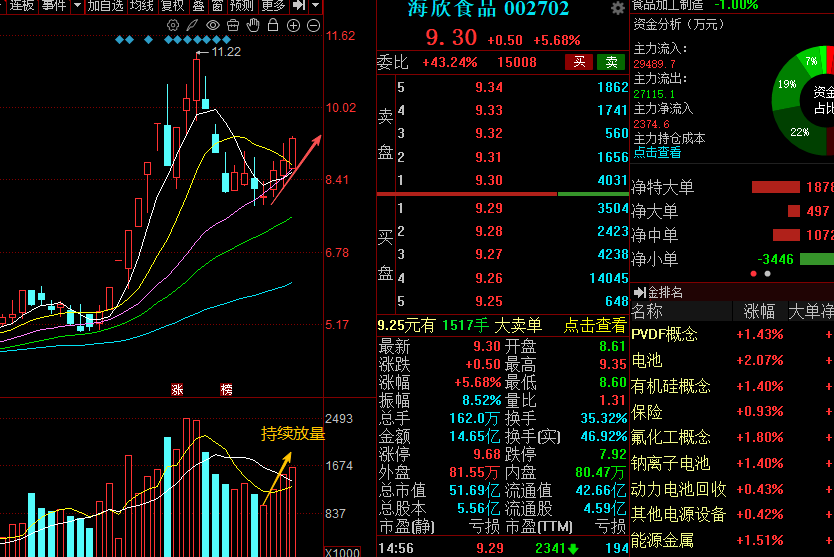Select the 7% segment of donut chart

click(811, 61)
